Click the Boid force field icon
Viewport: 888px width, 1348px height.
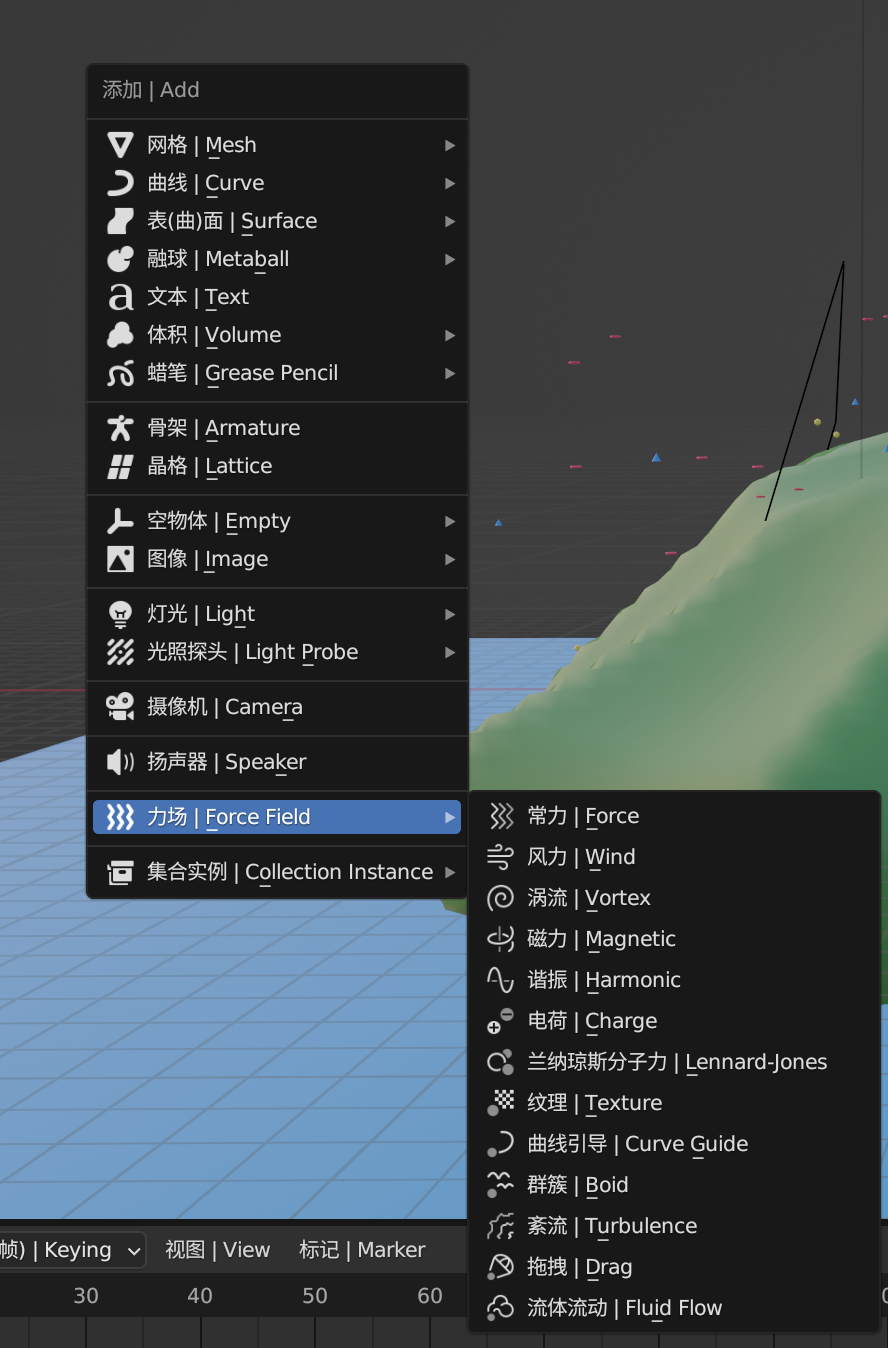[499, 1184]
